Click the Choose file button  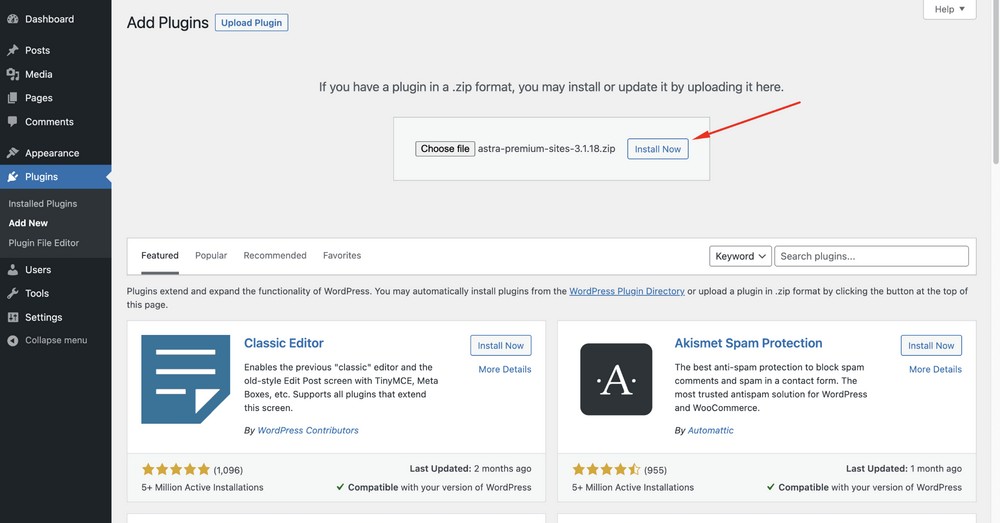[x=445, y=149]
